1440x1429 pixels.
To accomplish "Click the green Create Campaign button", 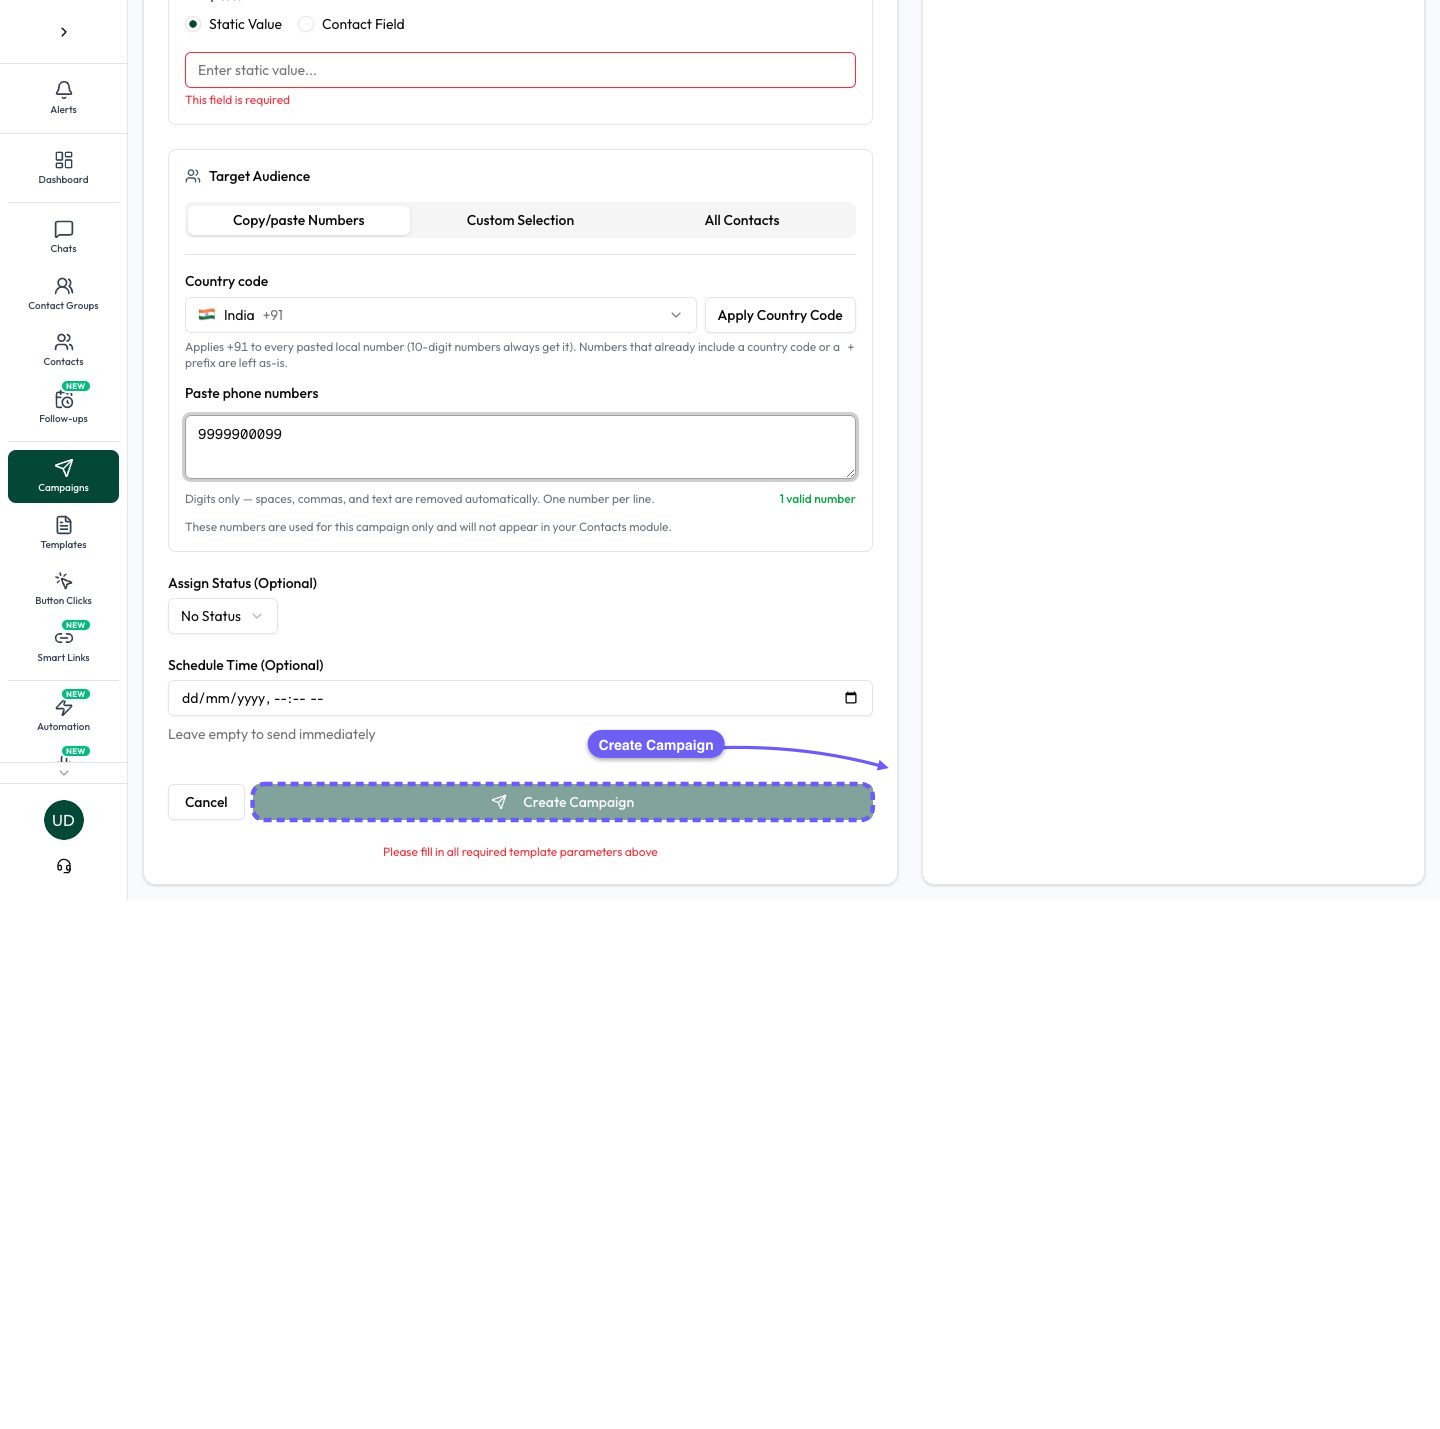I will click(563, 802).
